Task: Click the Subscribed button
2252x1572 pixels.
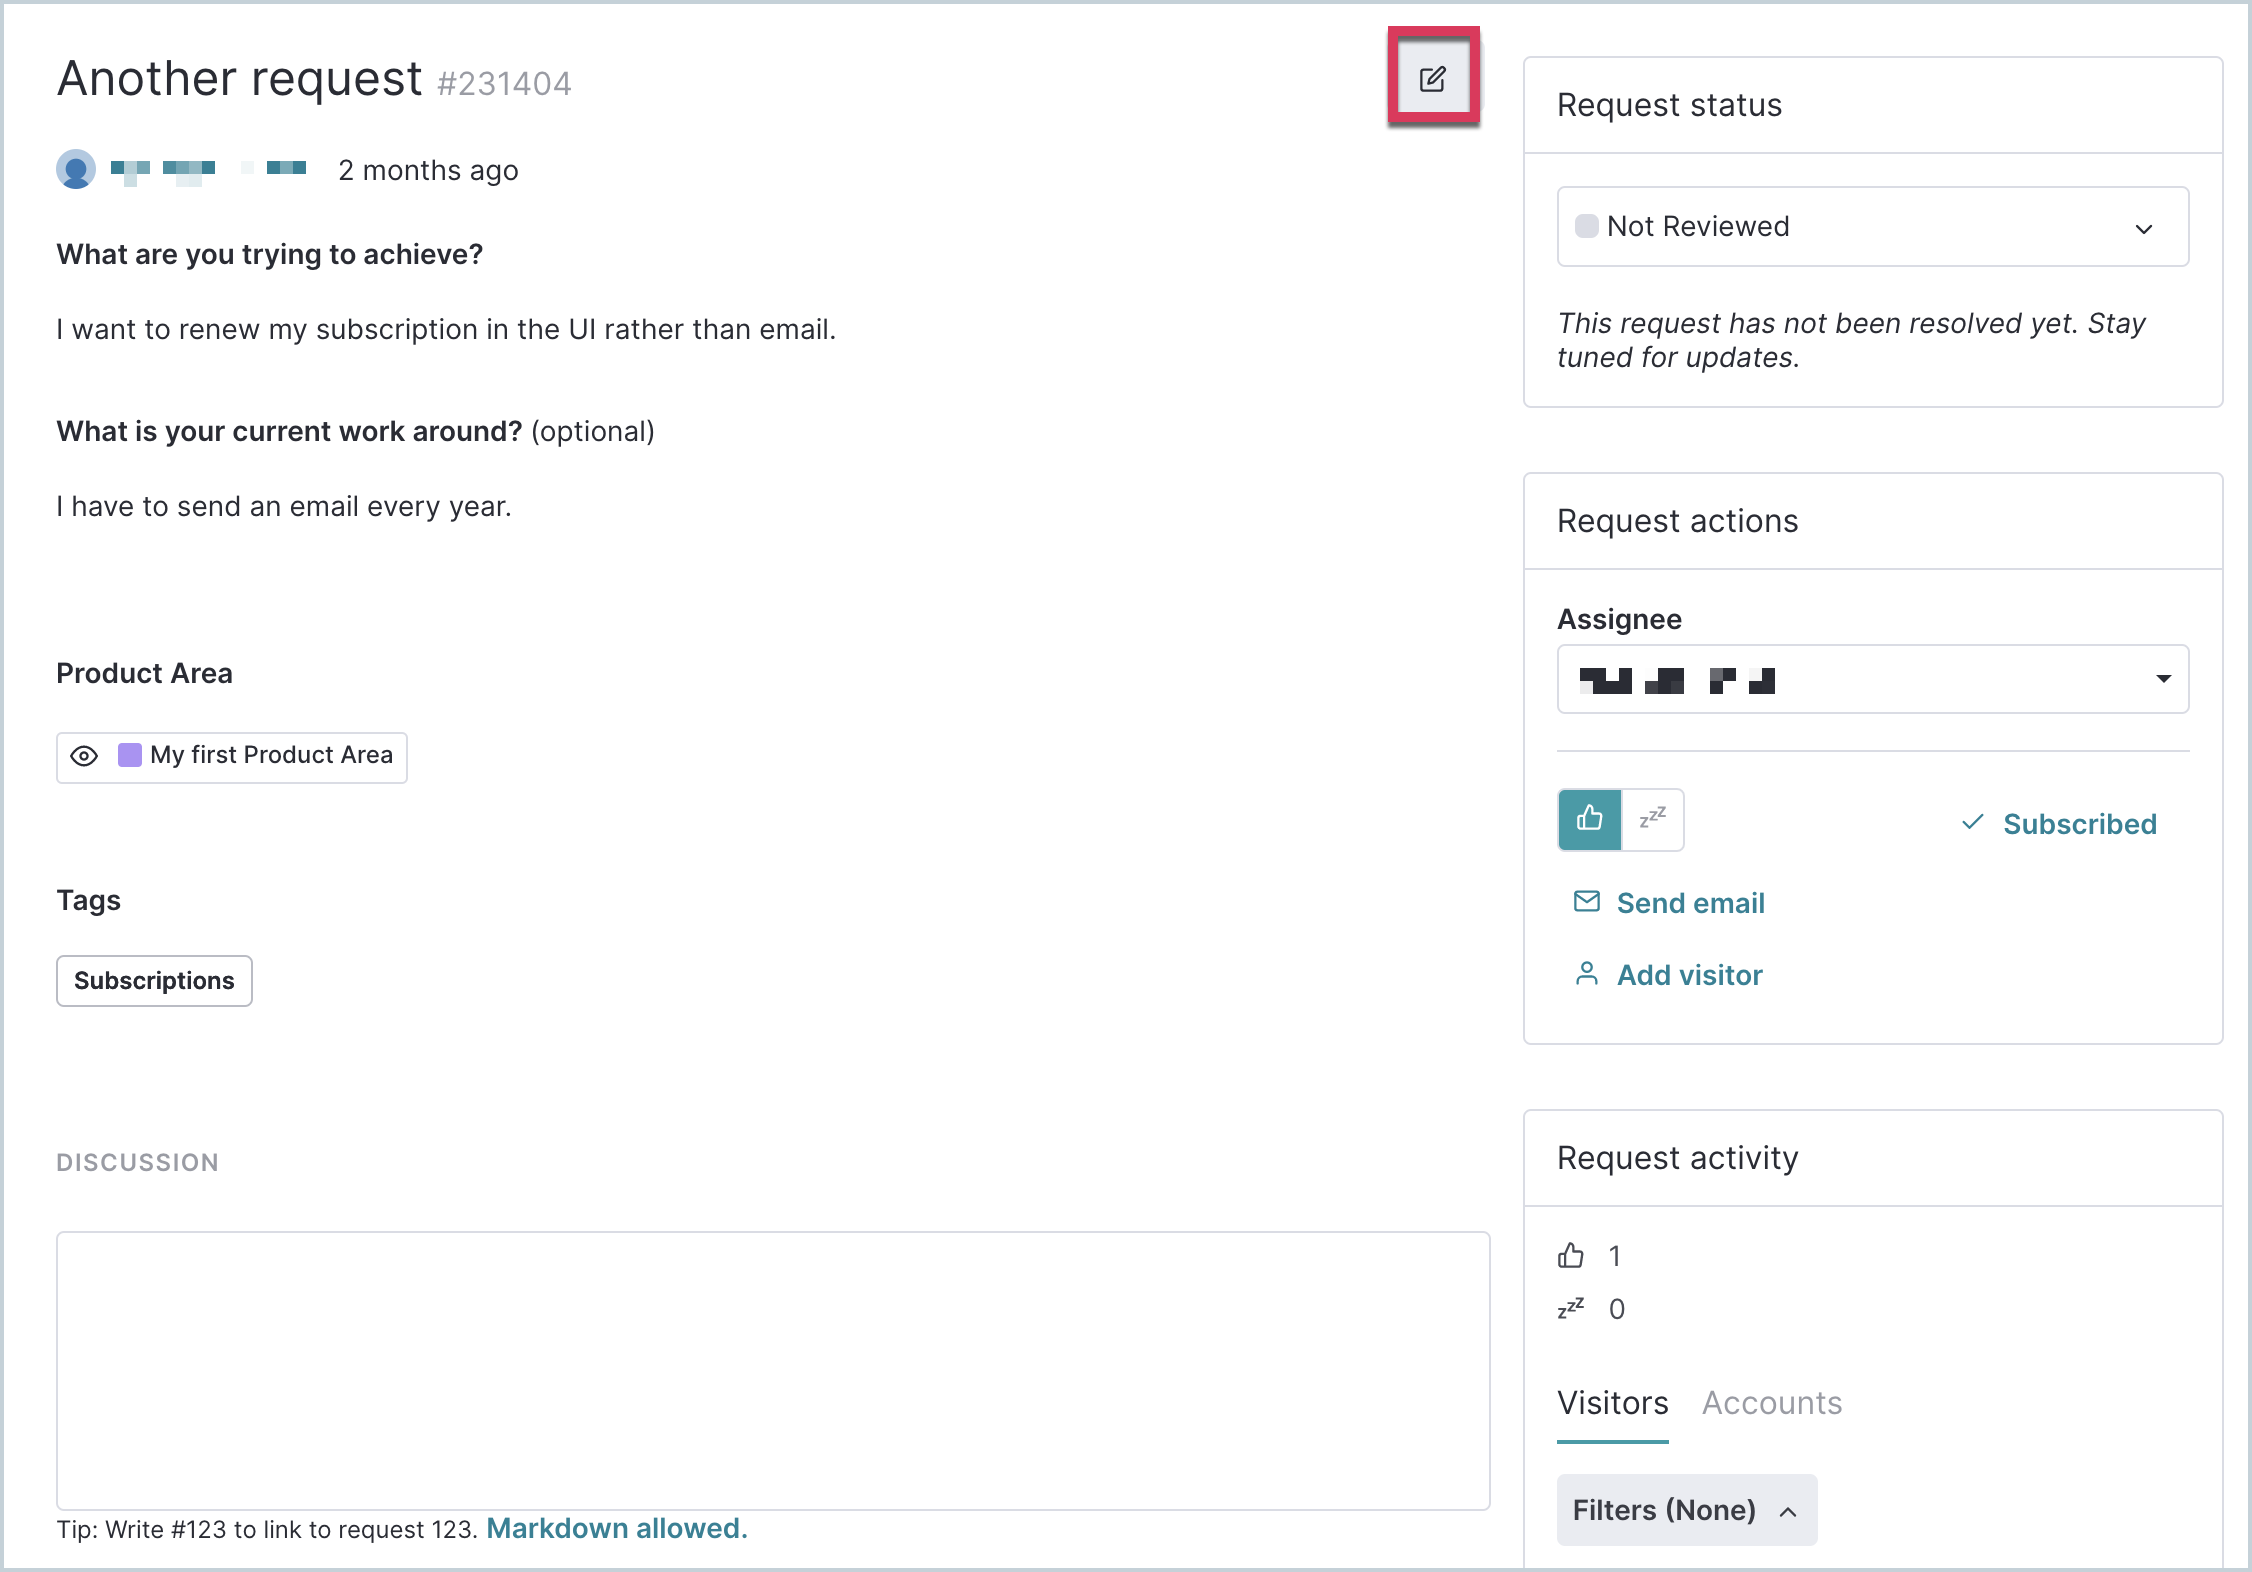Action: pyautogui.click(x=2059, y=824)
